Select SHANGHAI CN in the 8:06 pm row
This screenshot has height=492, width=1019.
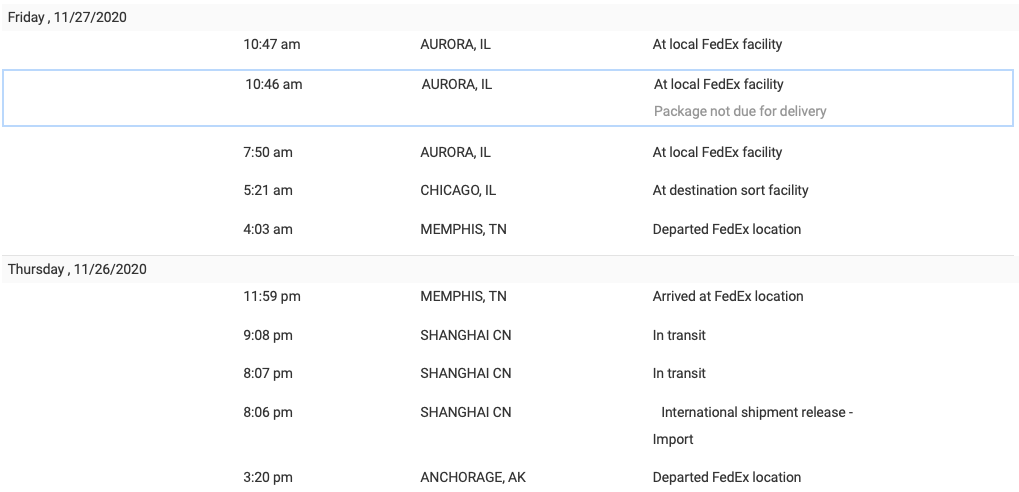coord(465,412)
